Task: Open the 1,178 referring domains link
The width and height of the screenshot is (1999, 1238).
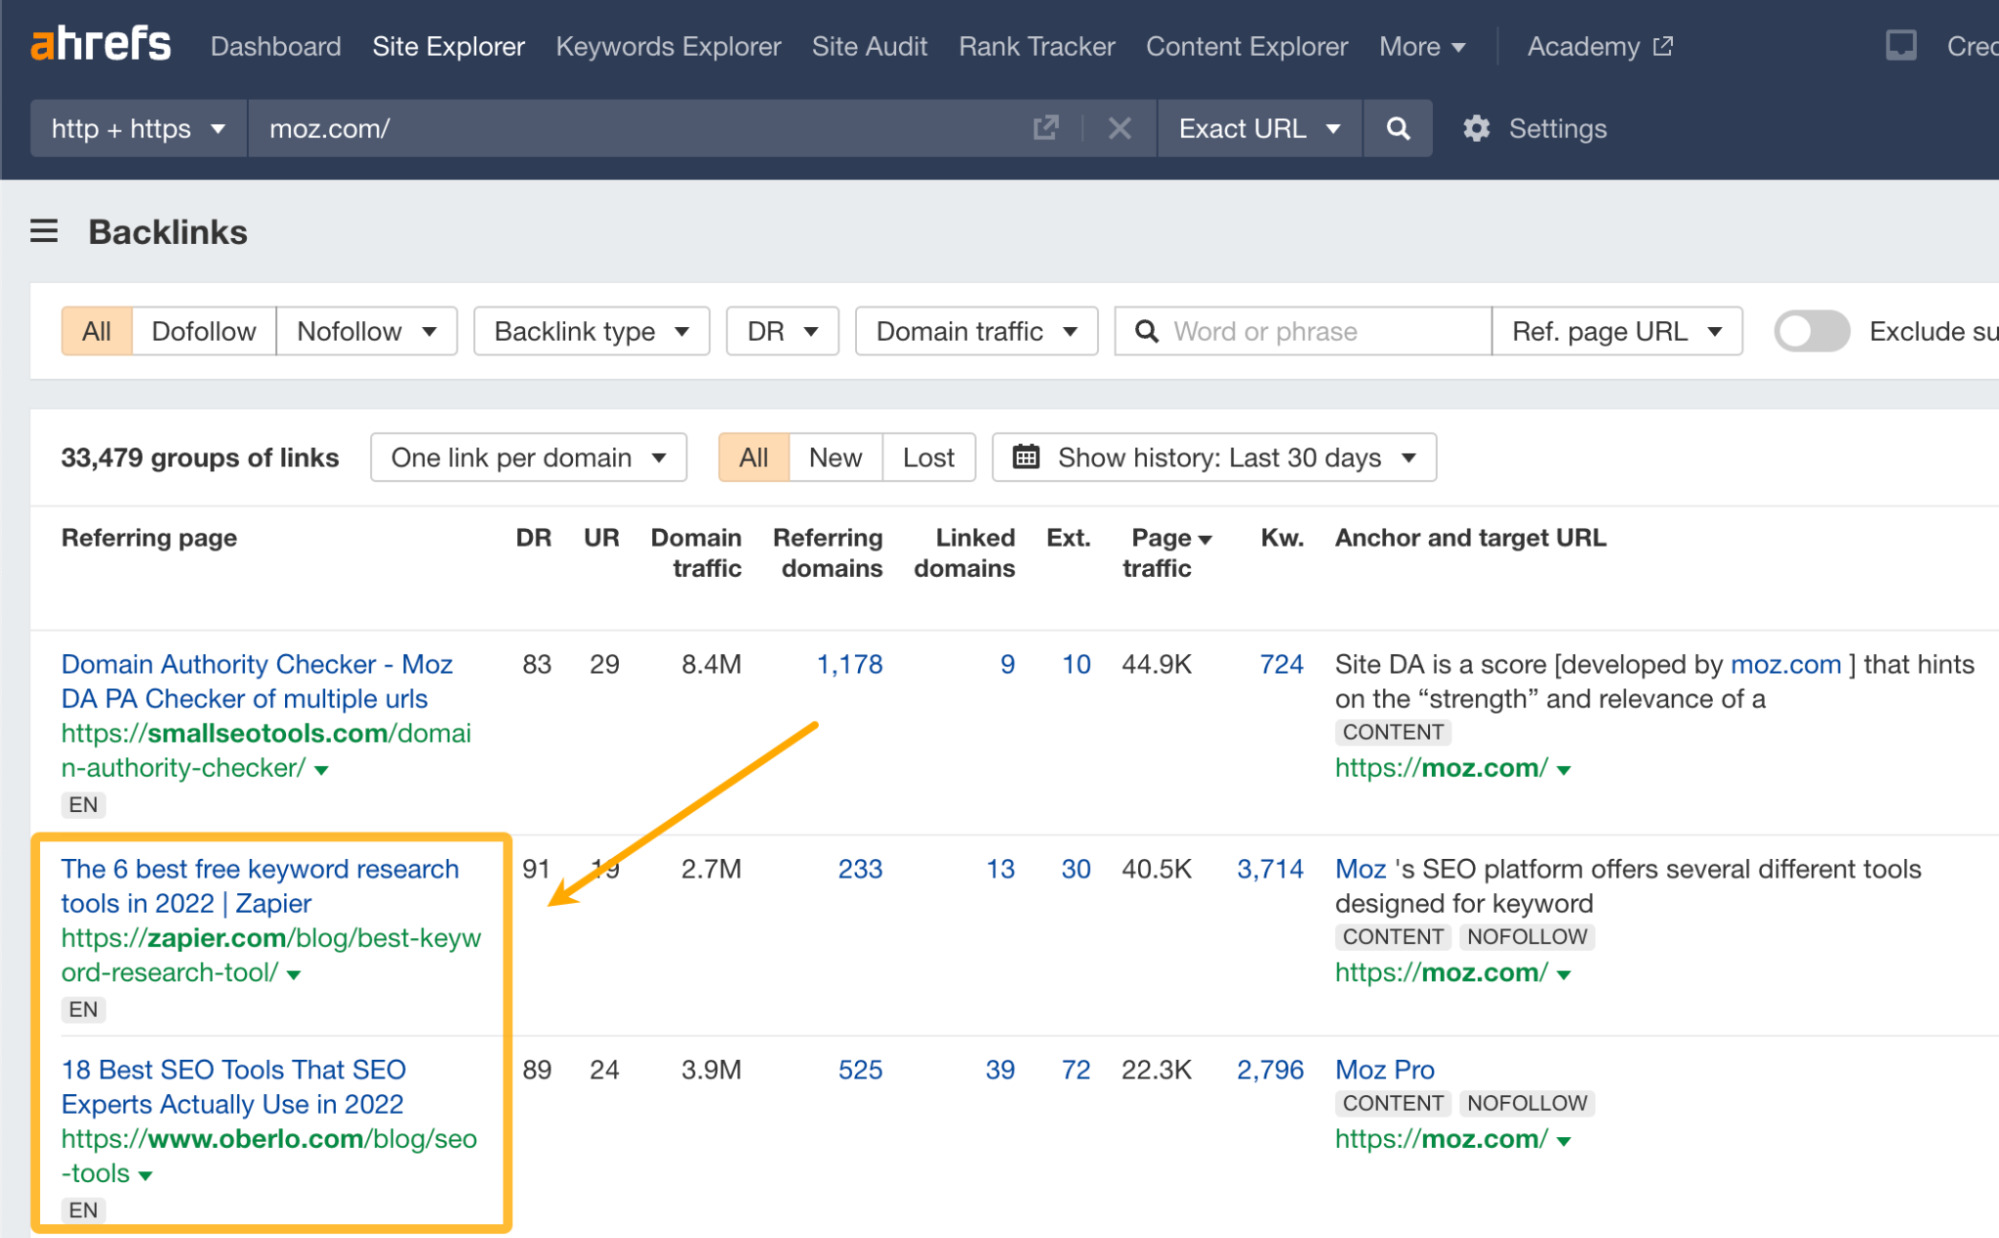Action: 849,663
